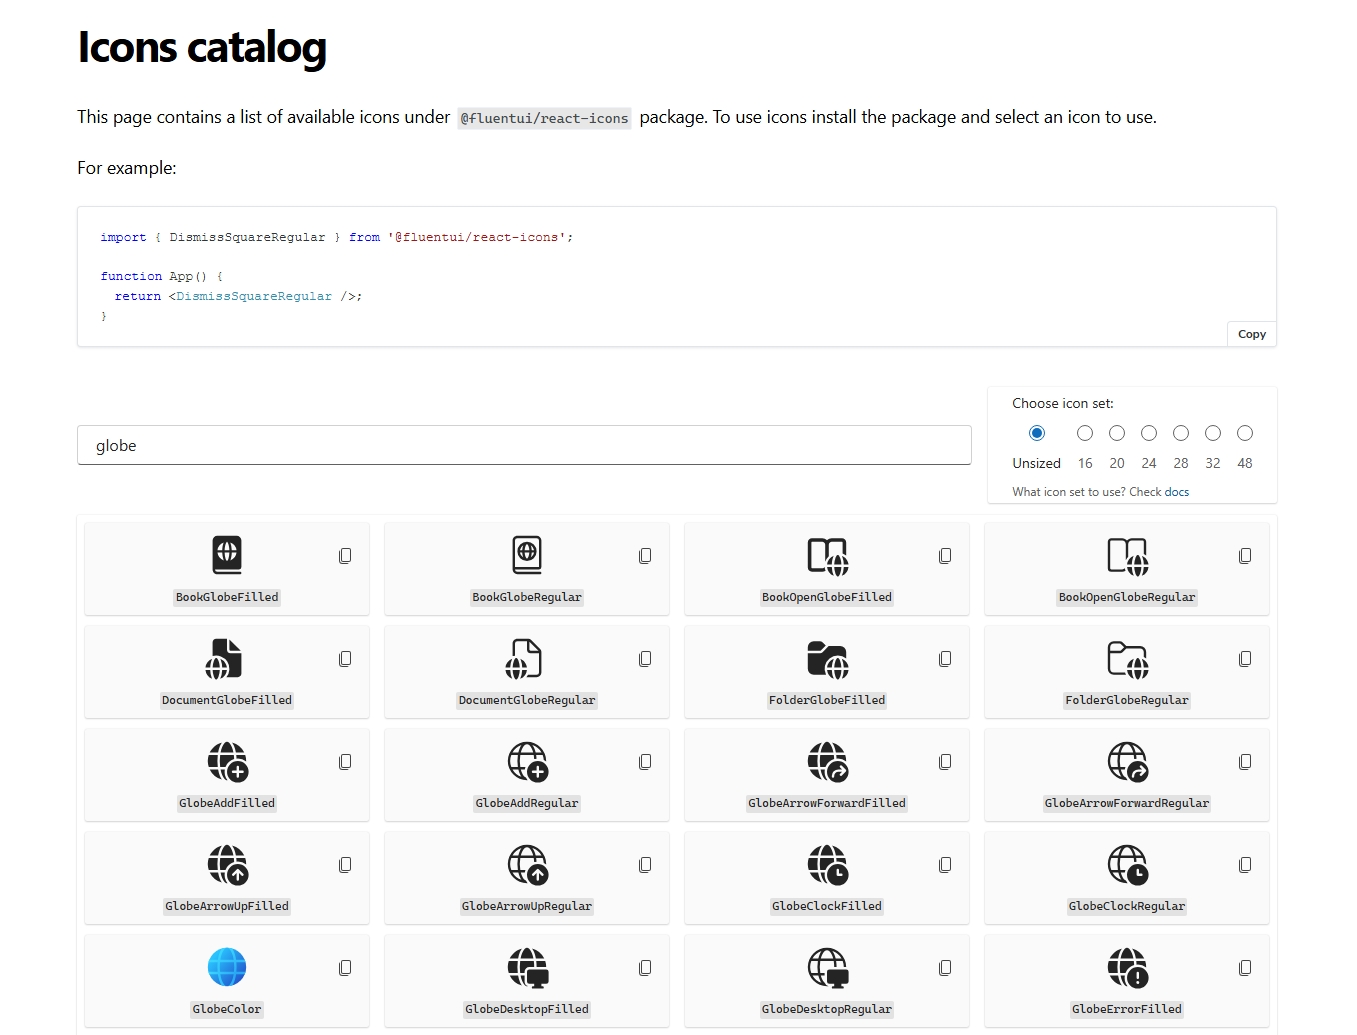
Task: Click the GlobeAddFilled icon
Action: tap(226, 761)
